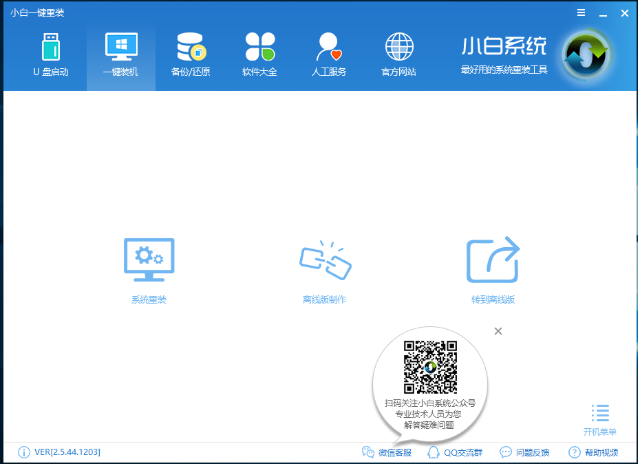Click the round 小白系统 logo emblem
This screenshot has width=638, height=464.
[586, 55]
